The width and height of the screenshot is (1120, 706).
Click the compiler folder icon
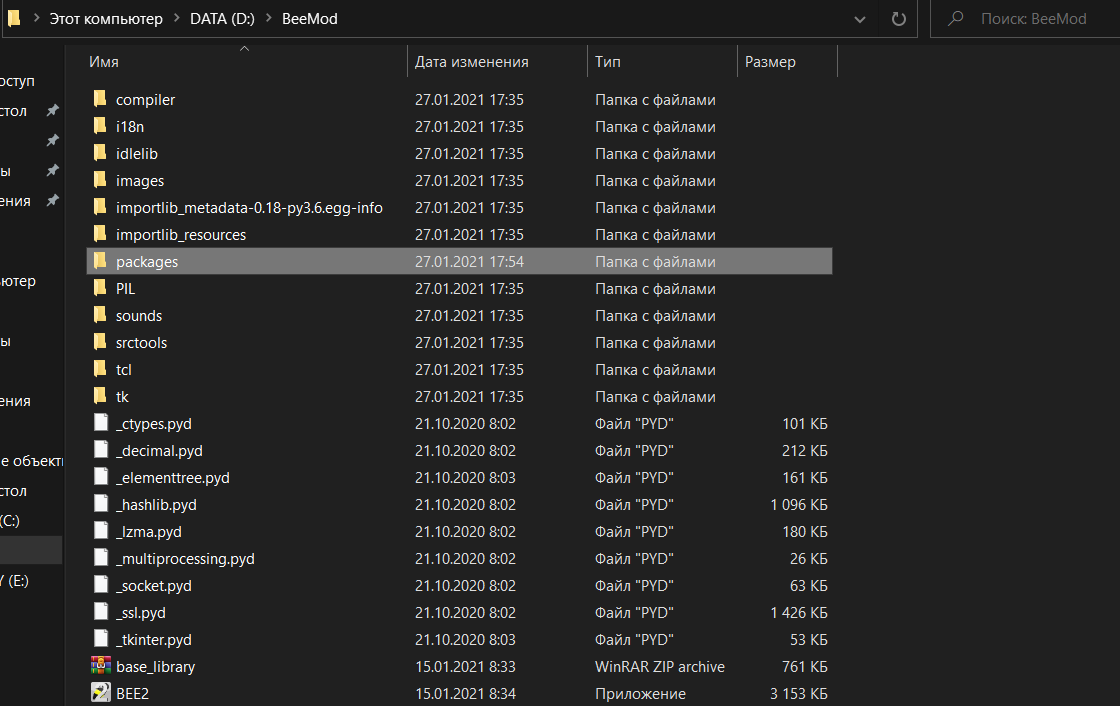point(100,99)
